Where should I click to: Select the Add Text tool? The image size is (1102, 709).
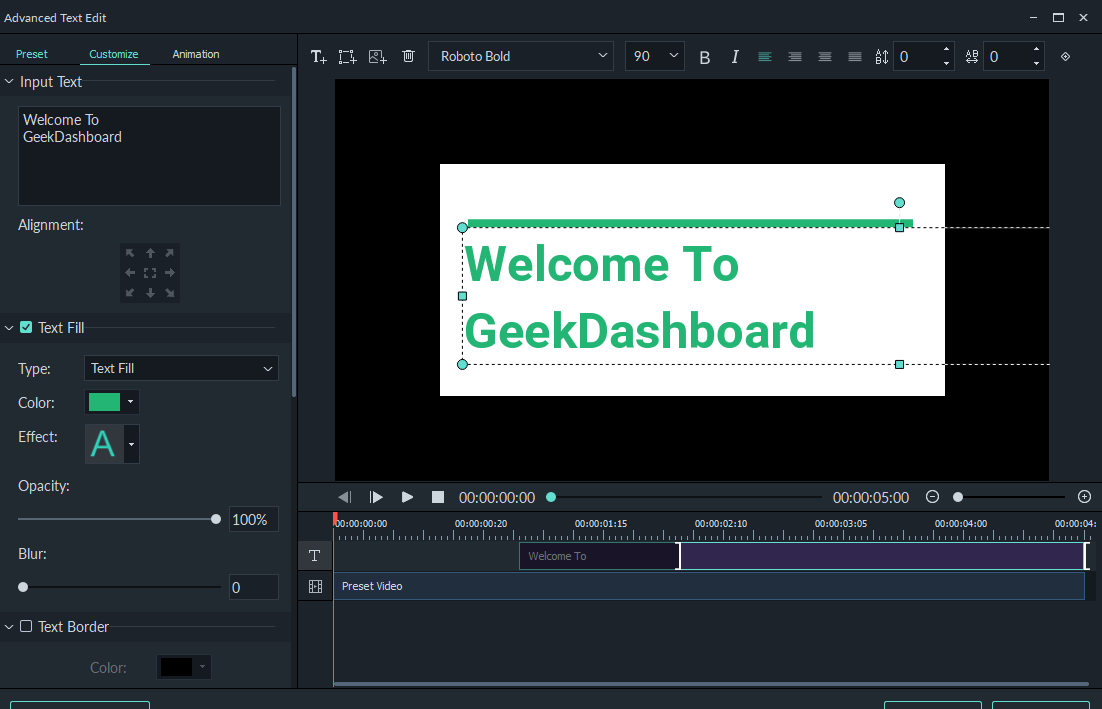(318, 56)
